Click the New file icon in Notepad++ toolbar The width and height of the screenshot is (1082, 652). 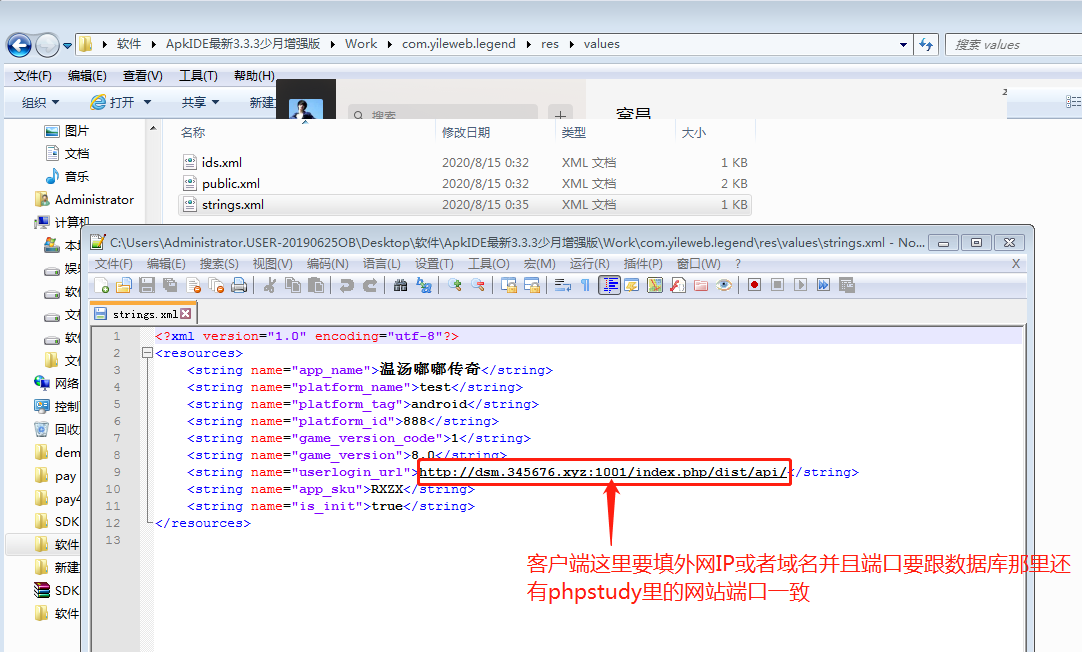pyautogui.click(x=101, y=285)
